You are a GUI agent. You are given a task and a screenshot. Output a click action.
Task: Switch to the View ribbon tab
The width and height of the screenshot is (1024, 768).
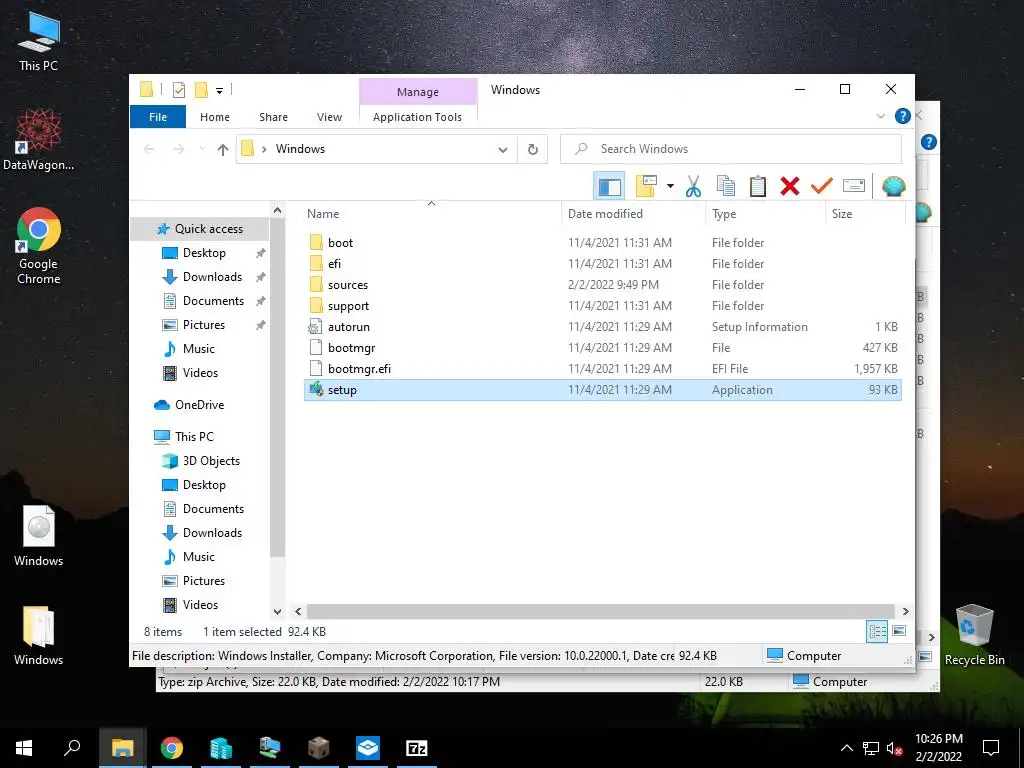coord(329,117)
